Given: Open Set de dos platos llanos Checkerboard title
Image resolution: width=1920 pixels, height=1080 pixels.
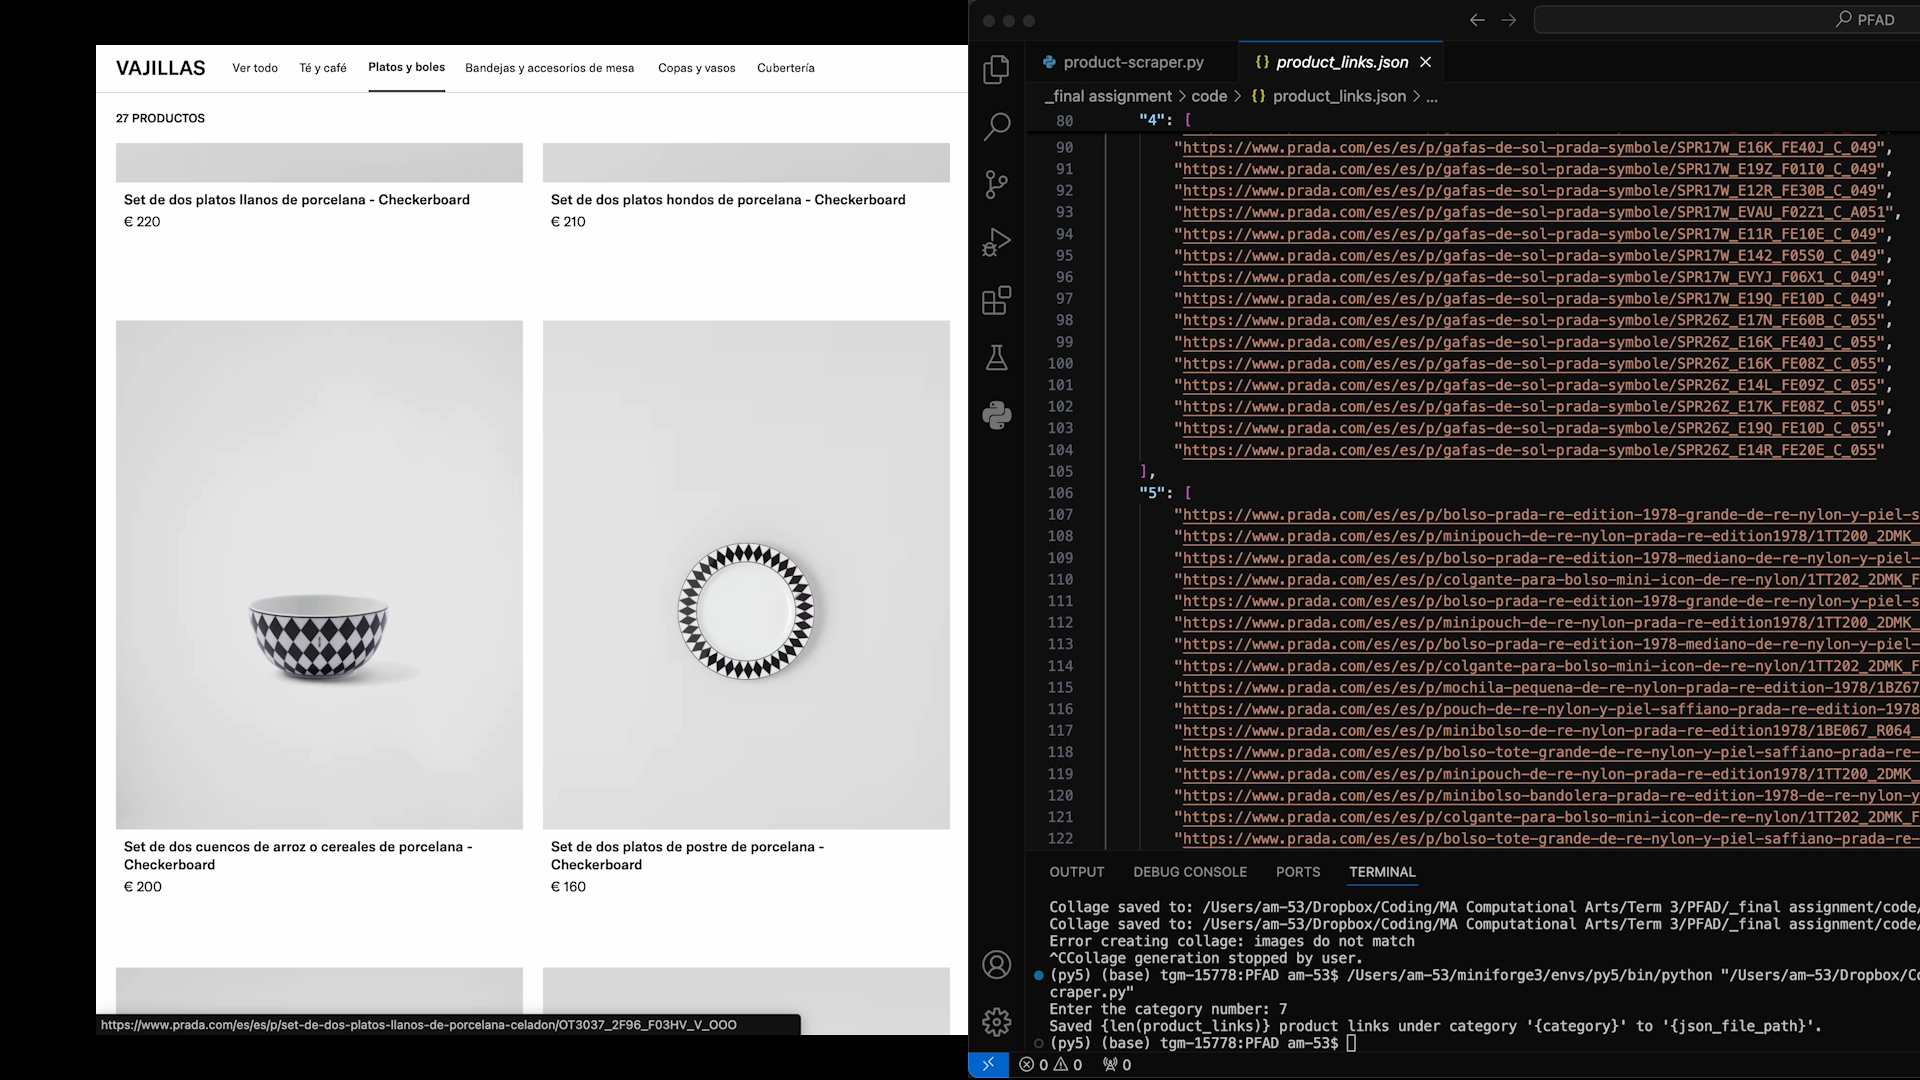Looking at the screenshot, I should tap(297, 200).
